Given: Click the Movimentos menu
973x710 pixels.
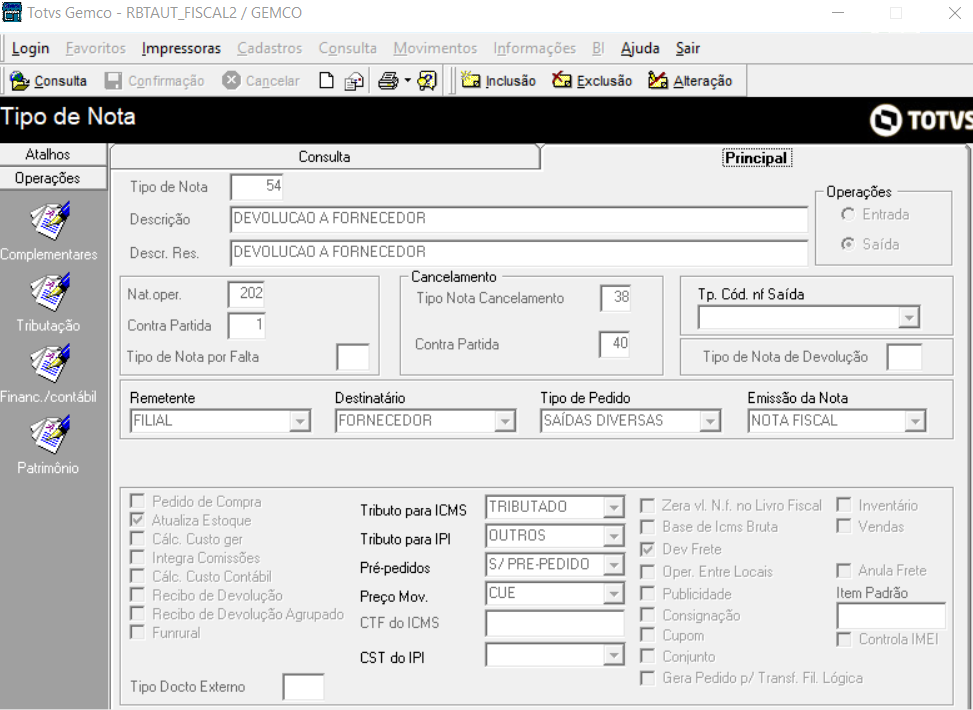Looking at the screenshot, I should pyautogui.click(x=435, y=48).
